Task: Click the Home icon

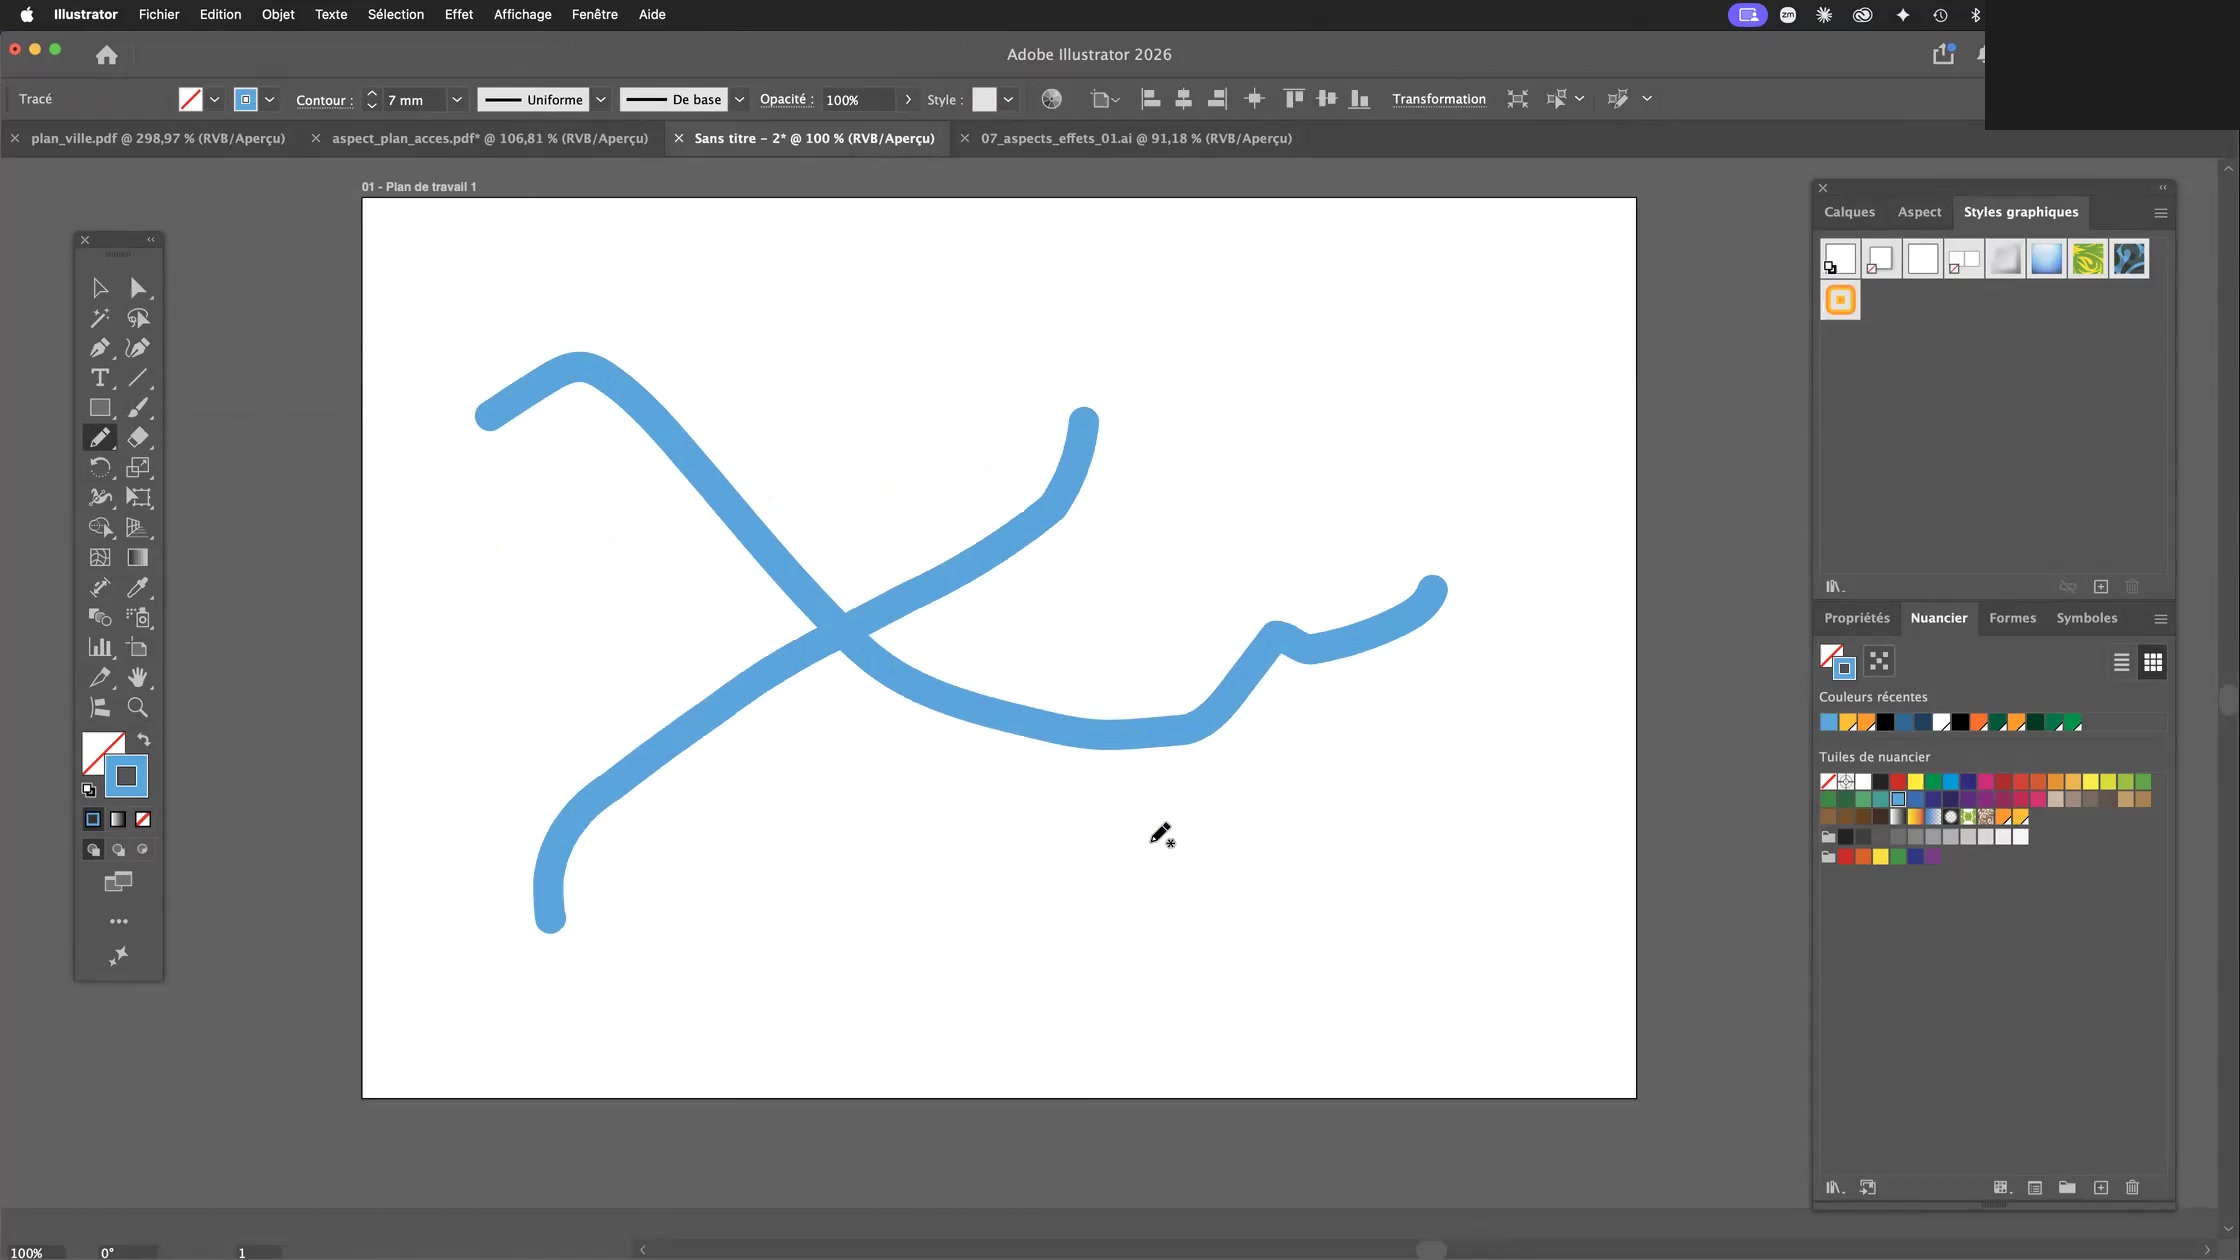Action: [107, 55]
